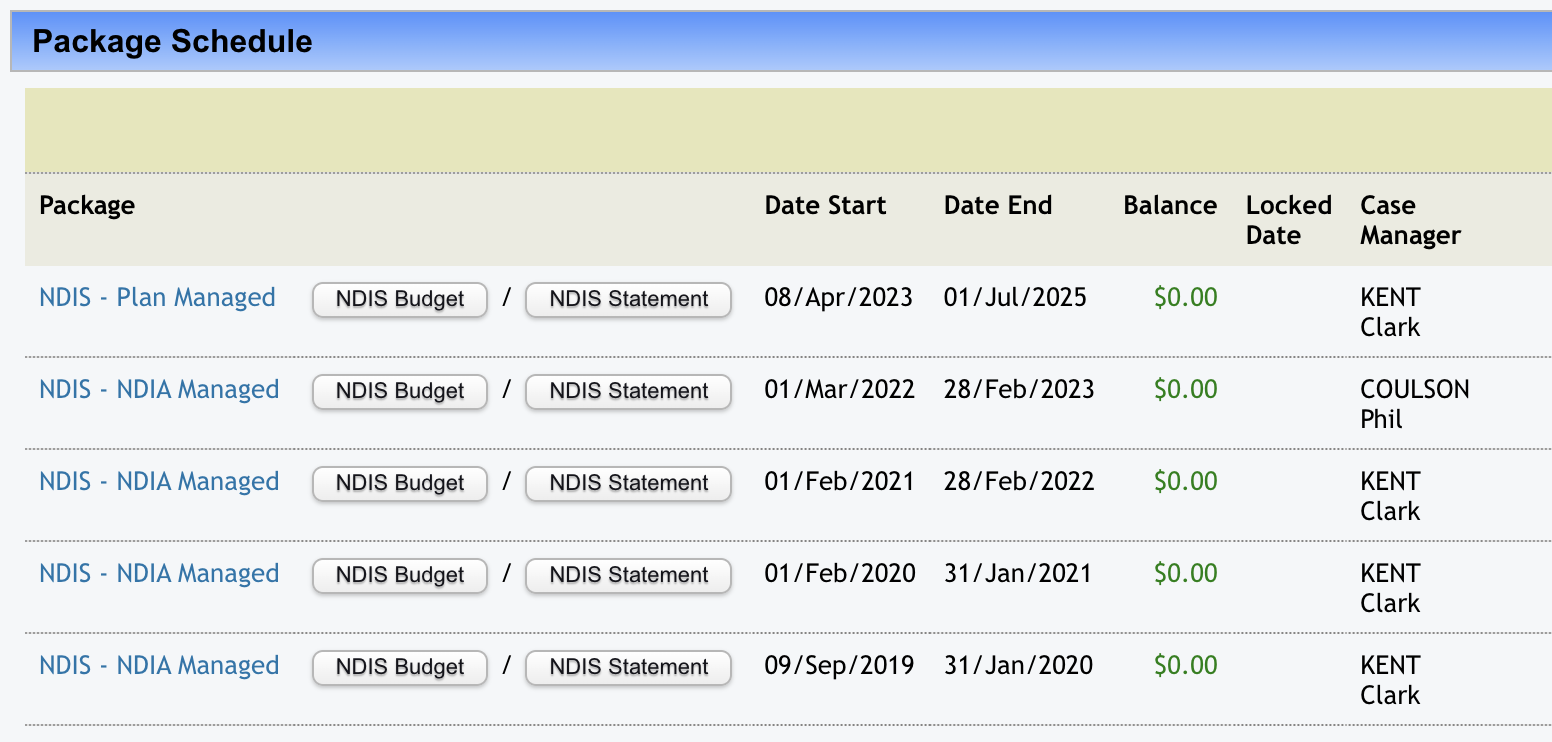Click the Balance column header

[1170, 206]
